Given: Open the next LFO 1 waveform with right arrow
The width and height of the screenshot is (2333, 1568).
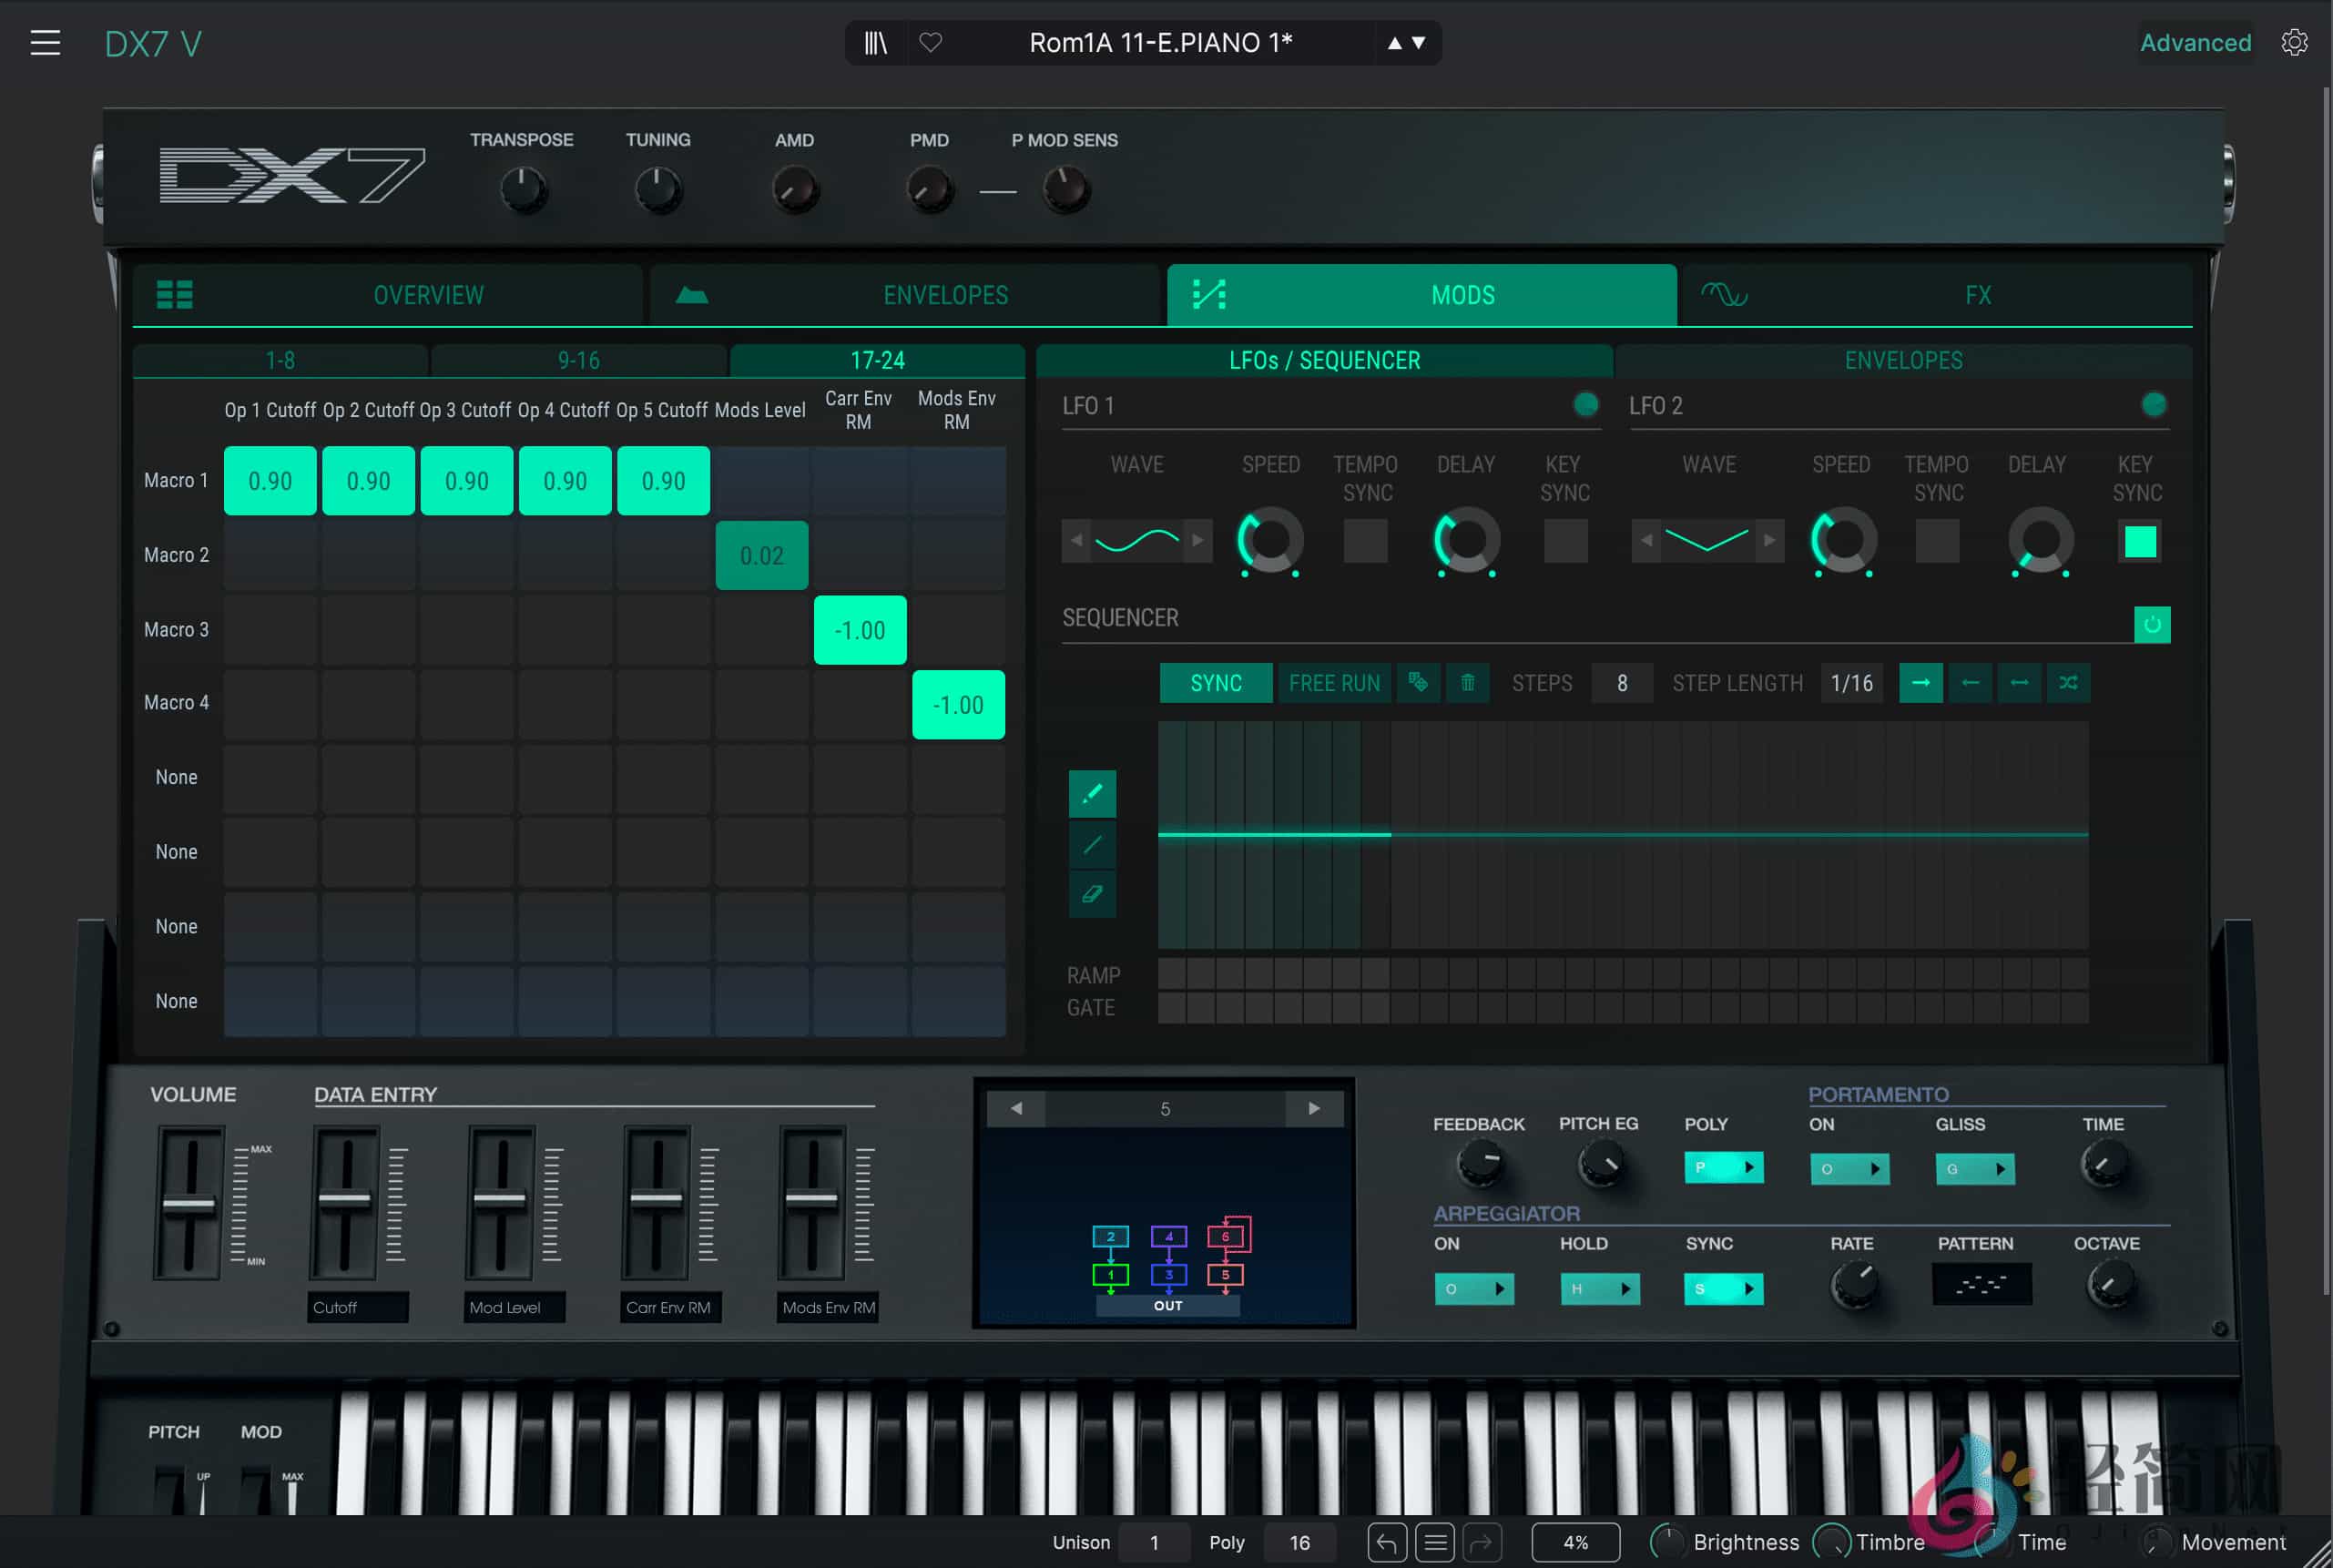Looking at the screenshot, I should pos(1199,540).
